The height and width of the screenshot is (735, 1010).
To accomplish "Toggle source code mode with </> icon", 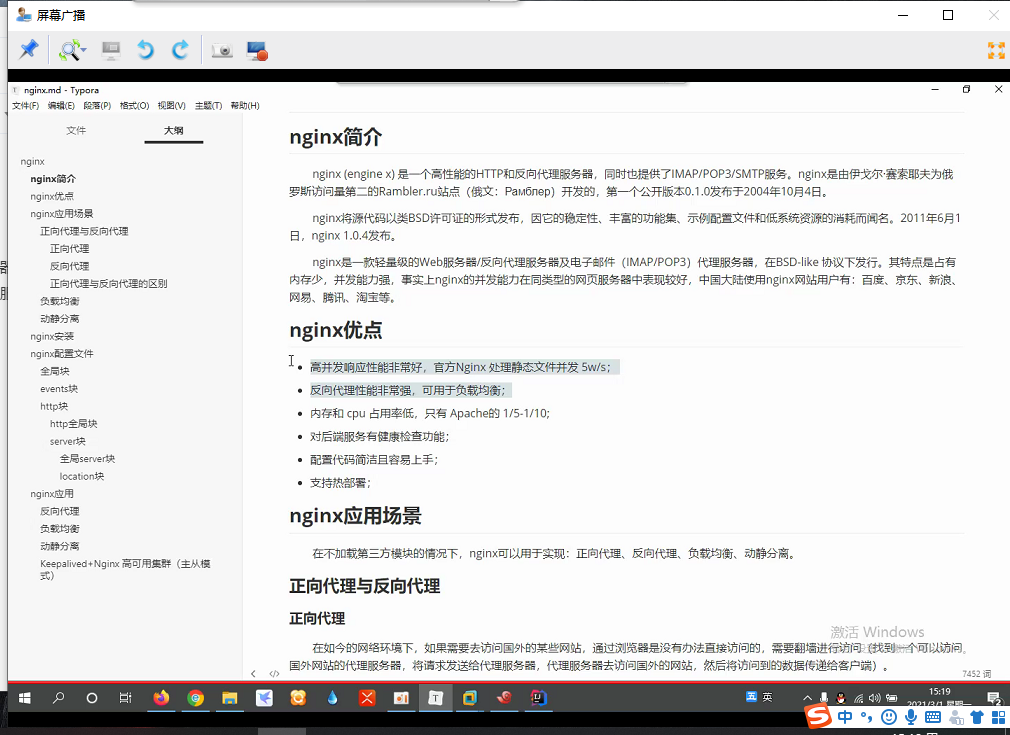I will 274,674.
